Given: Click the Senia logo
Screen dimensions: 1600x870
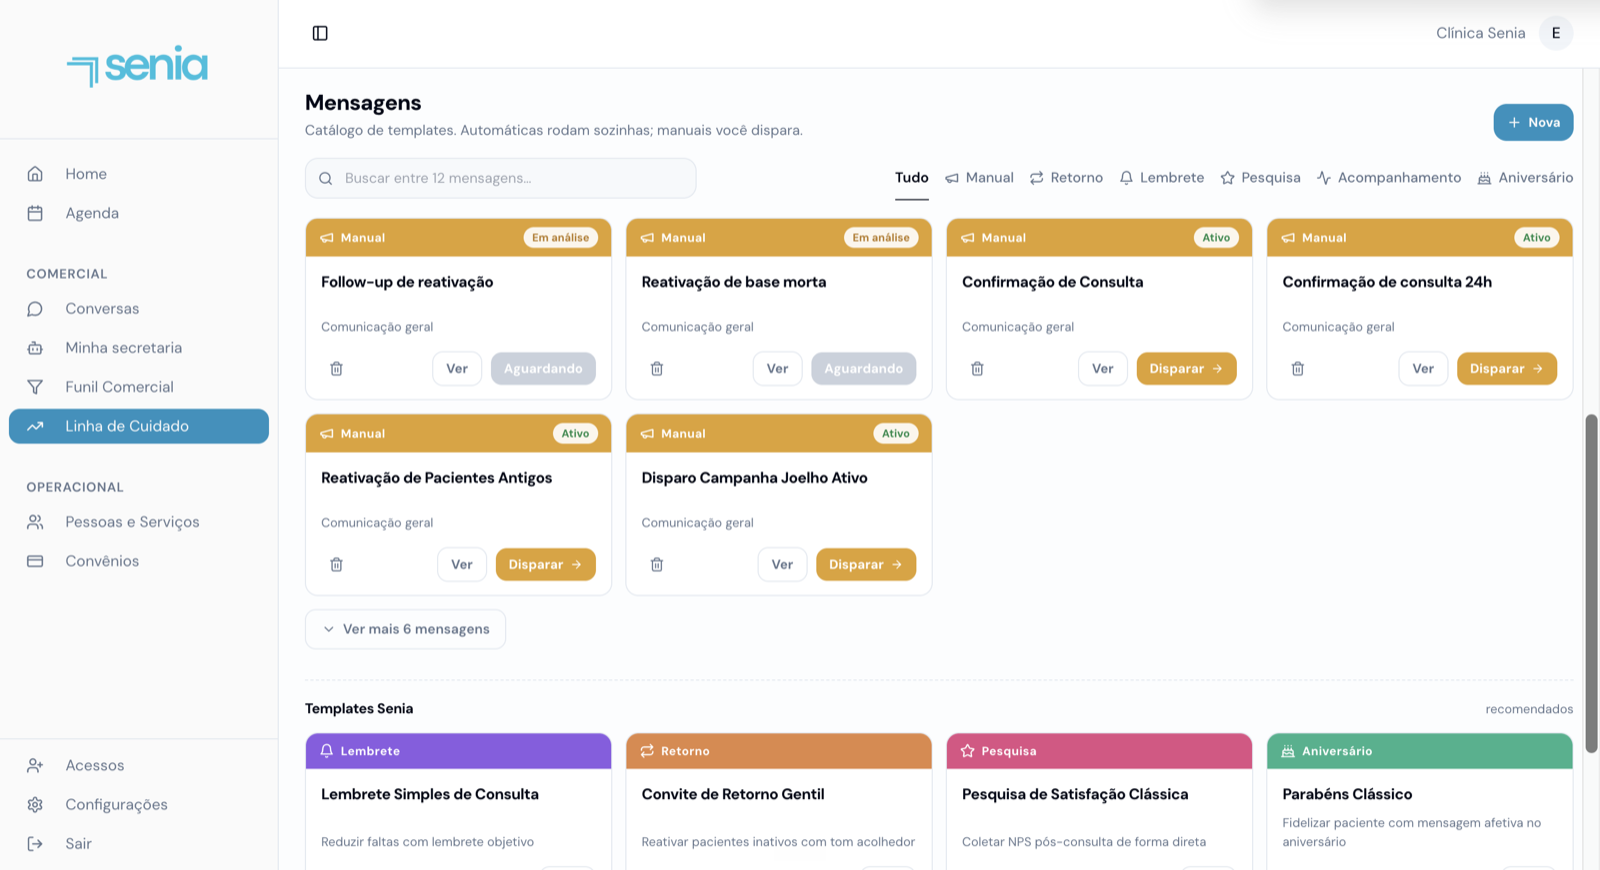Looking at the screenshot, I should click(138, 66).
